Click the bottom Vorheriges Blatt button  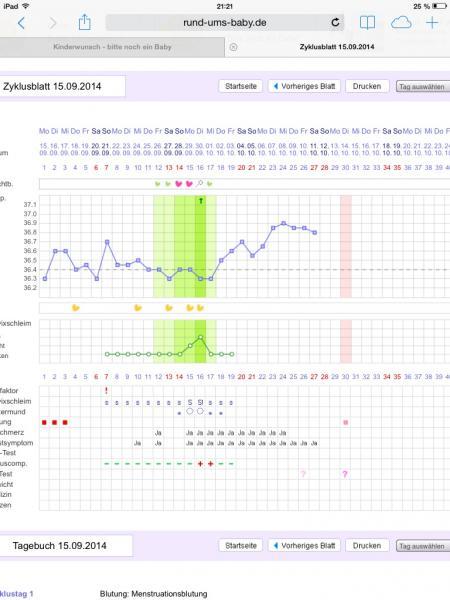pos(304,545)
